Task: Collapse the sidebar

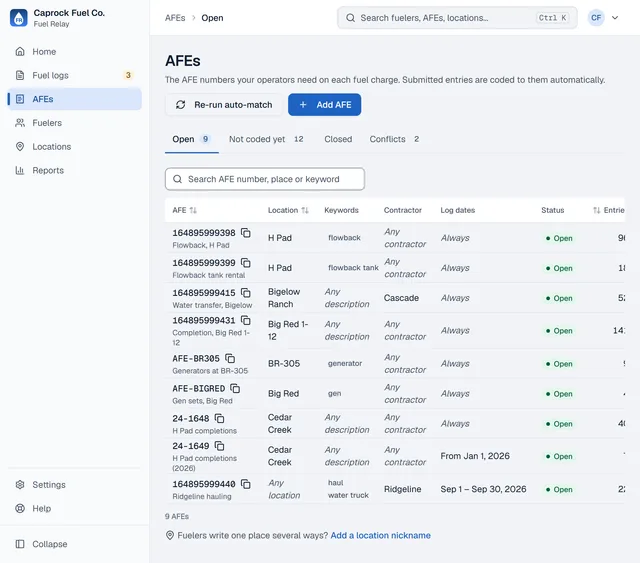Action: click(x=74, y=544)
